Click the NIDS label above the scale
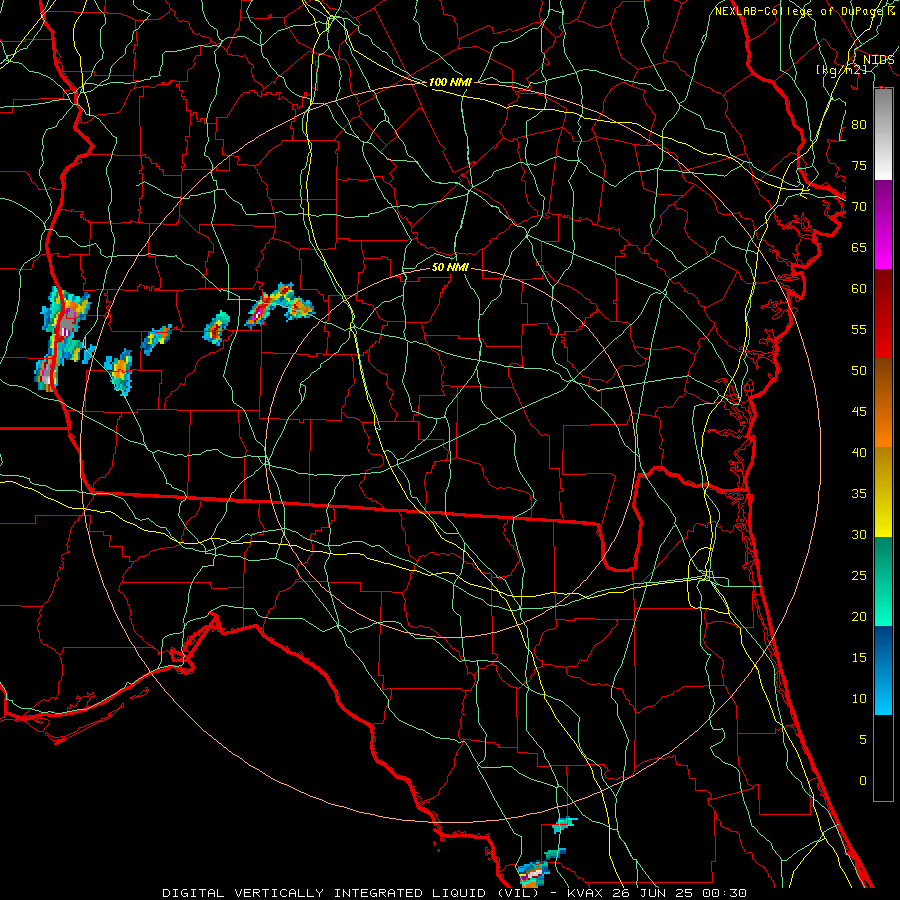Image resolution: width=900 pixels, height=900 pixels. click(x=878, y=59)
